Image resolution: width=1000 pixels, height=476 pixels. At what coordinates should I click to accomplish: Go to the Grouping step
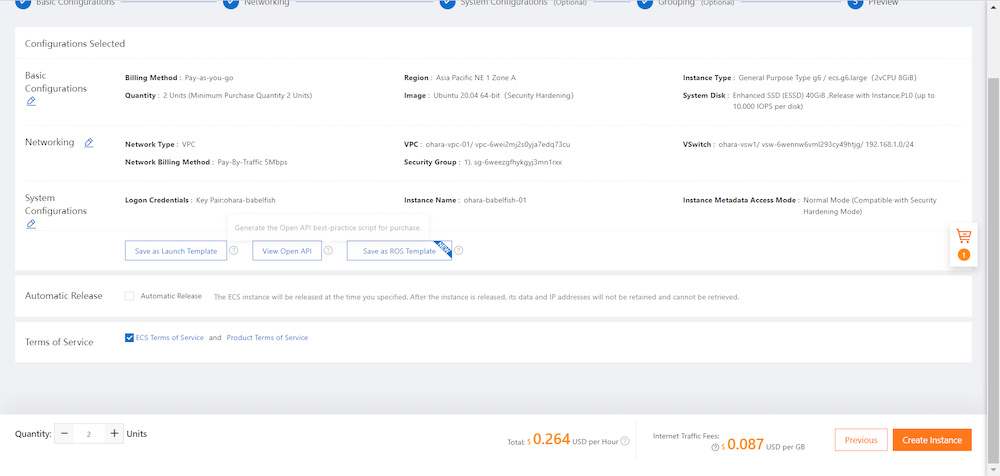[x=686, y=3]
